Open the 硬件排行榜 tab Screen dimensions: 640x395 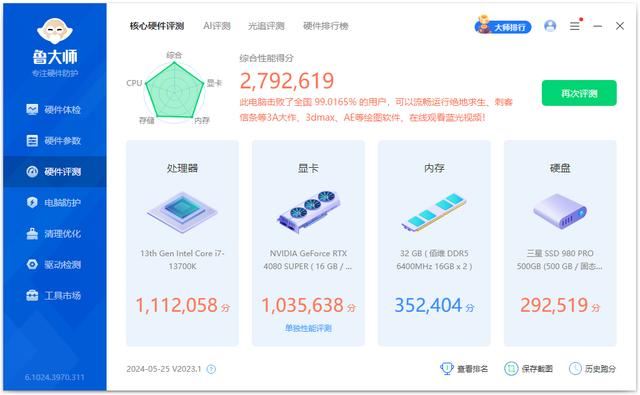326,26
